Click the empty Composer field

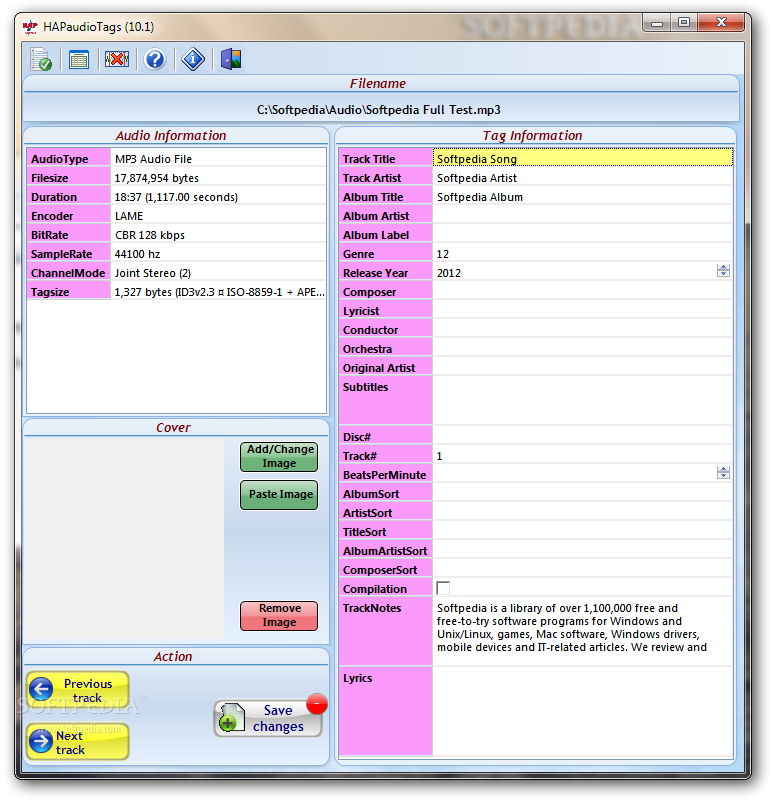[582, 291]
